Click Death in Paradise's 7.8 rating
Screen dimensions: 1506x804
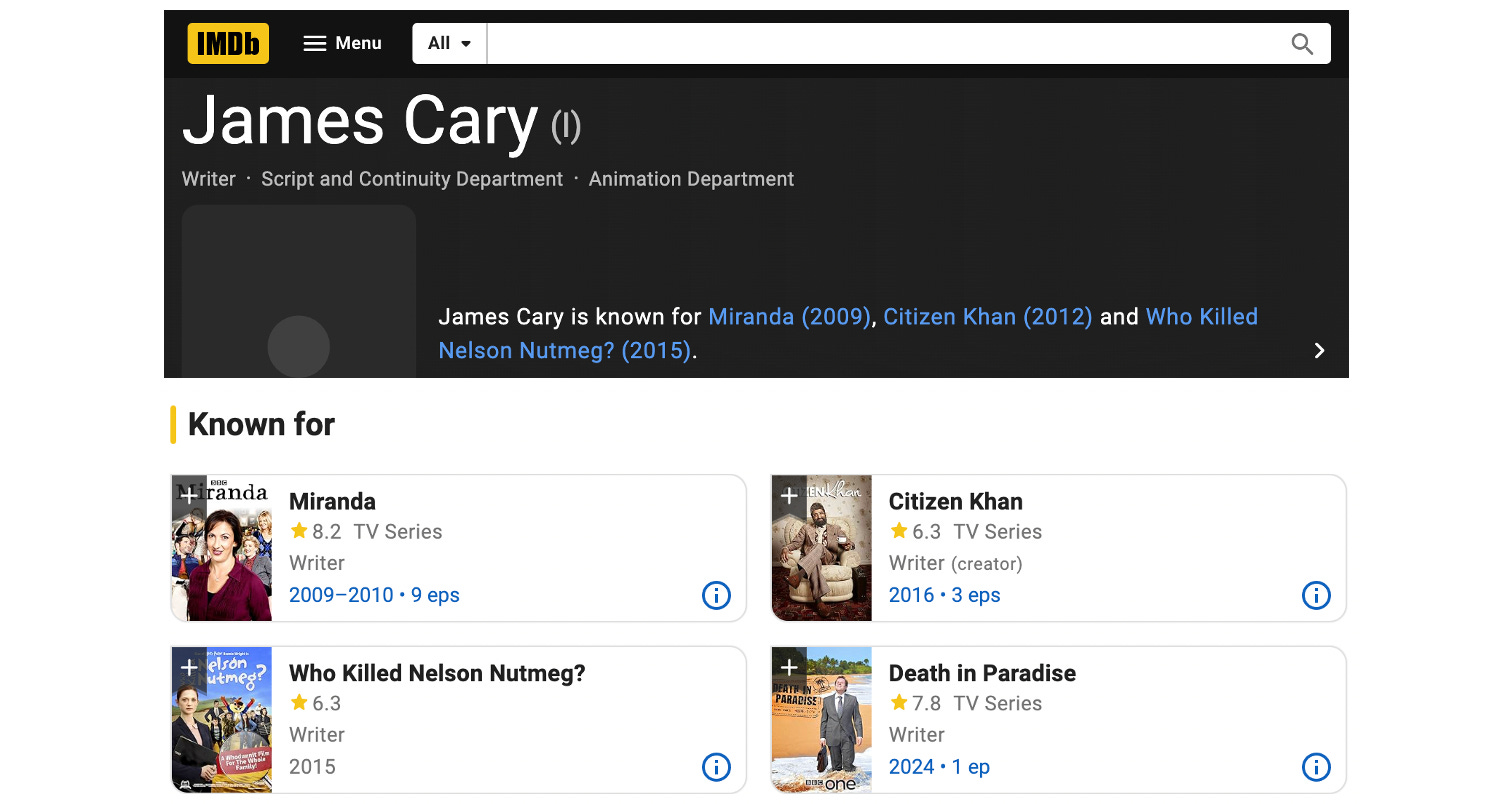(915, 703)
